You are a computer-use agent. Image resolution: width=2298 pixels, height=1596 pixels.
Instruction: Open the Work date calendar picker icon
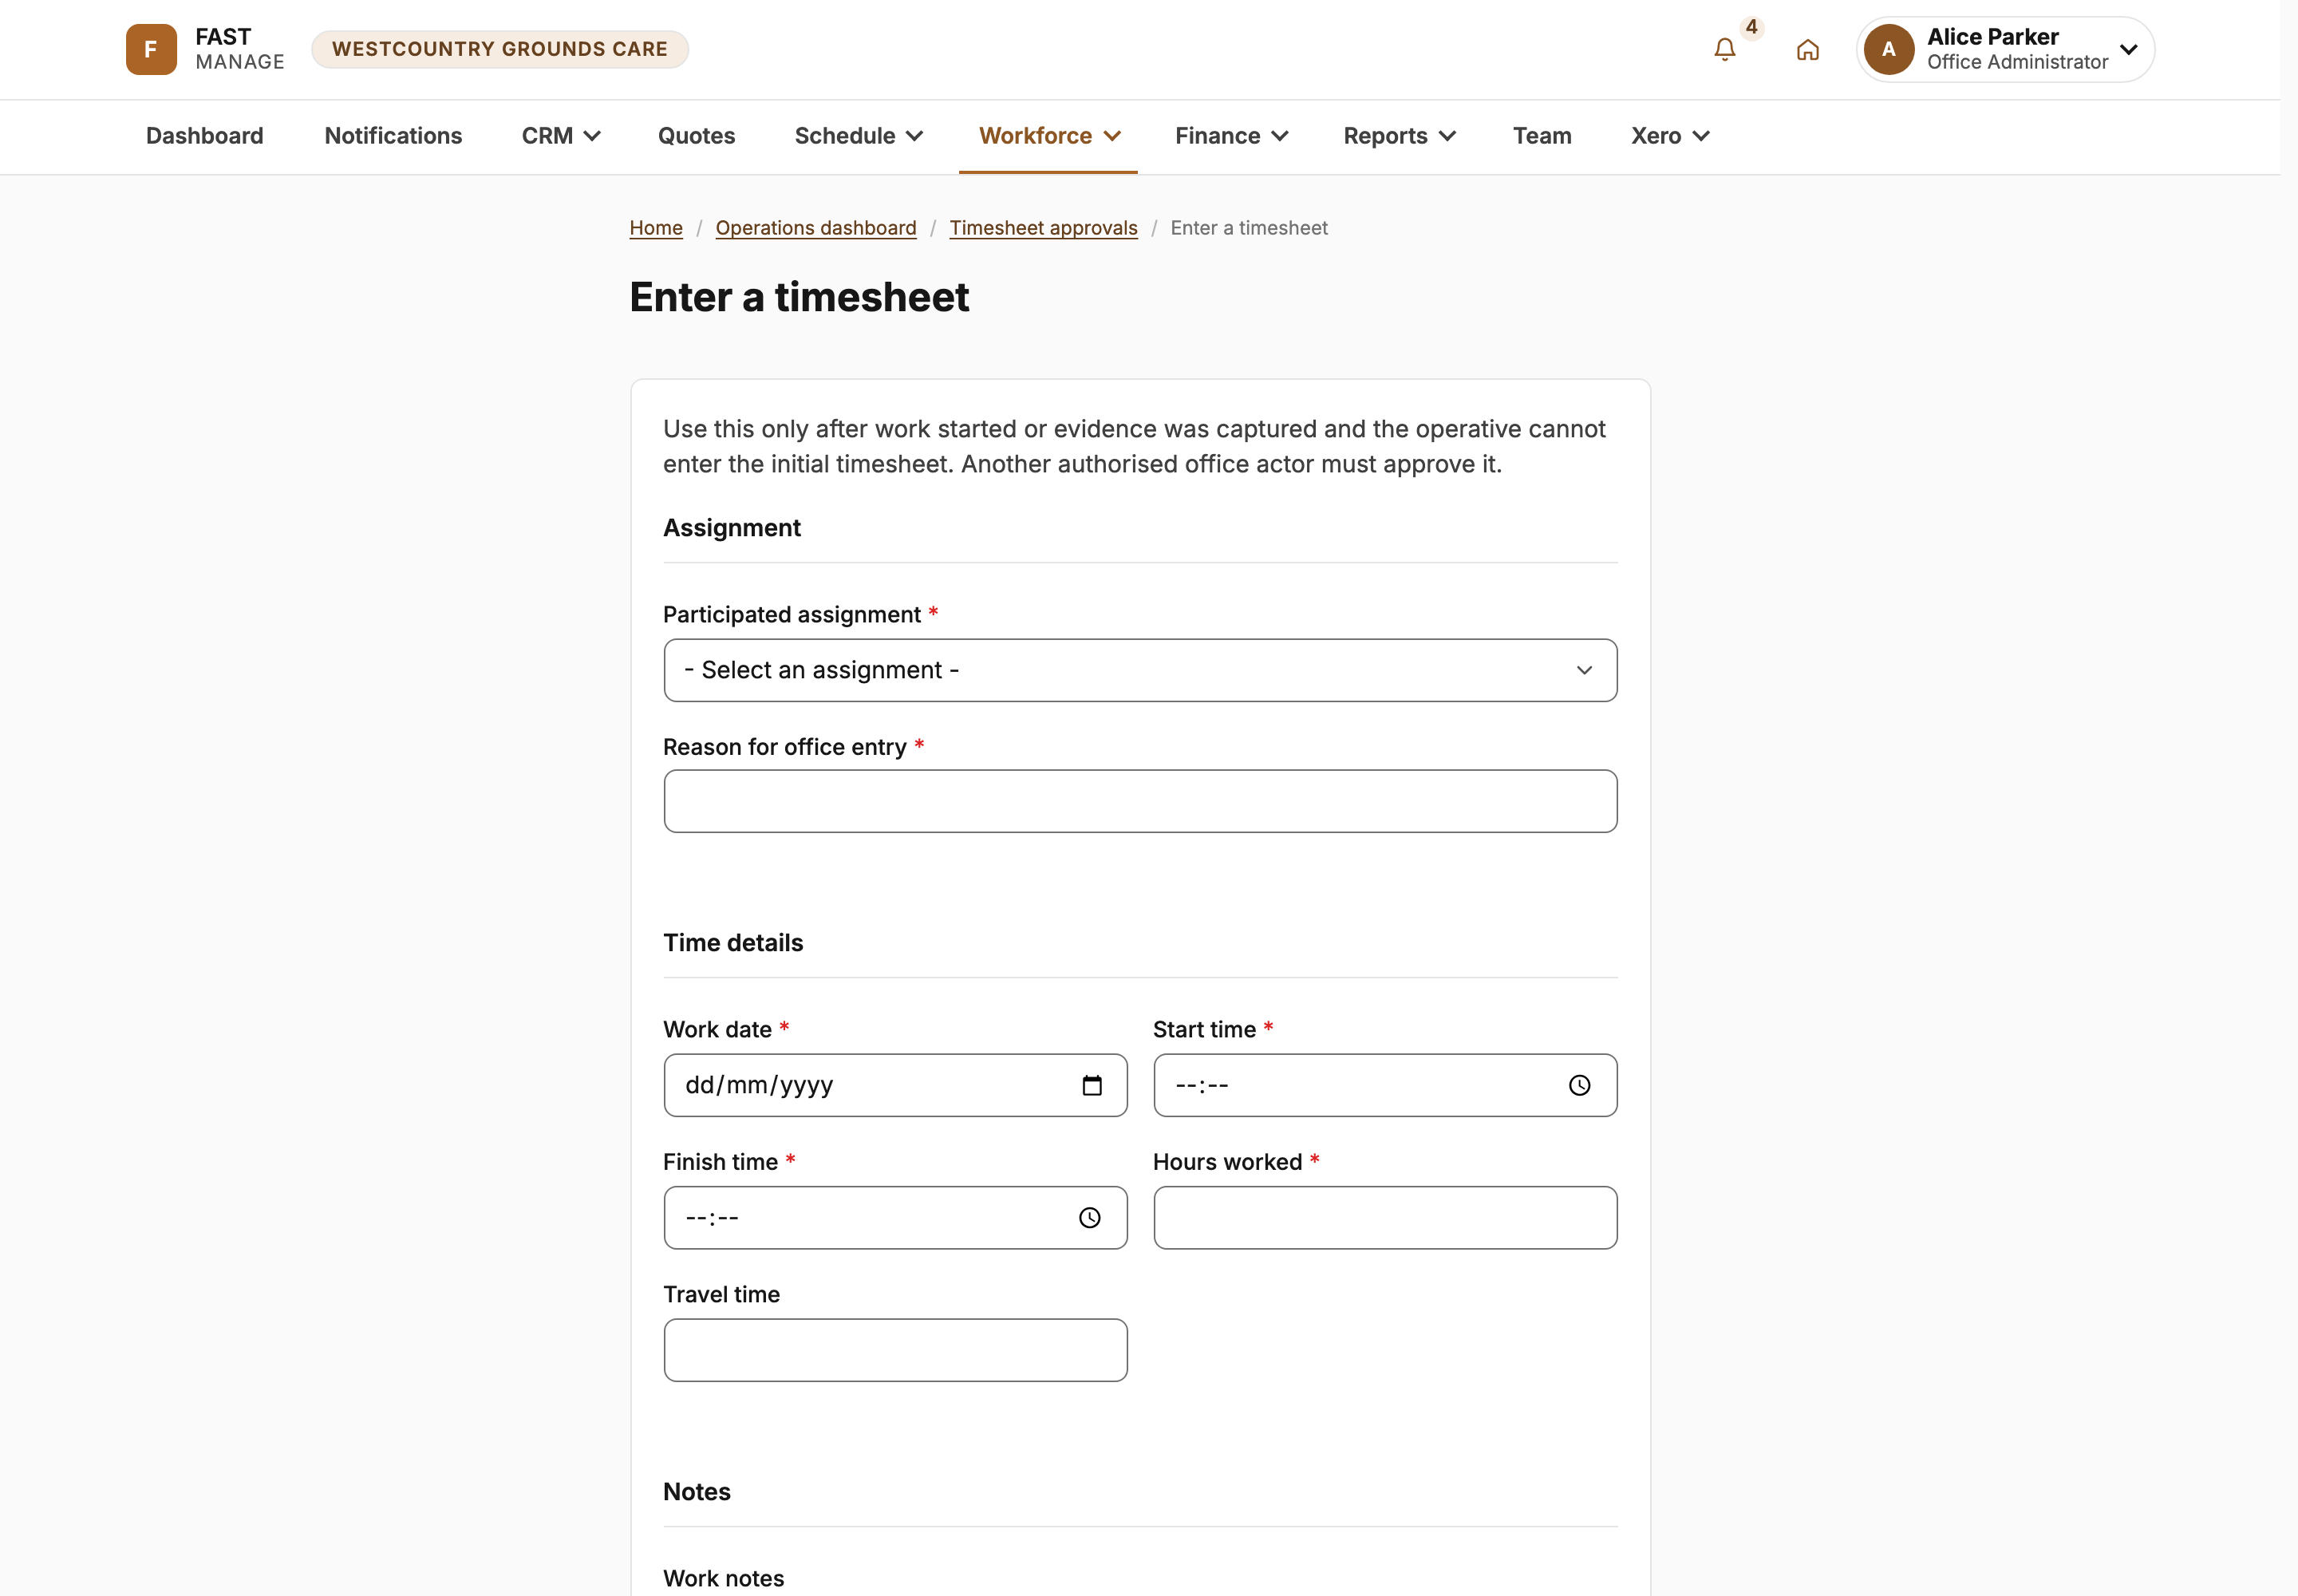(x=1092, y=1085)
